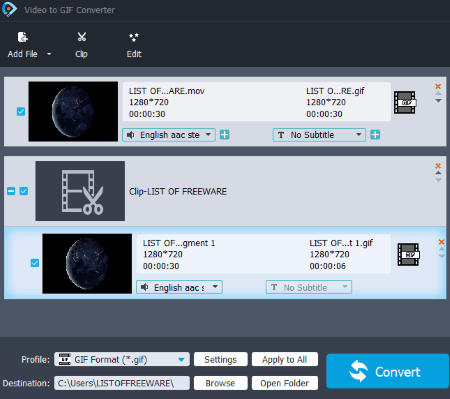Move Clip-LIST OF FREEWARE group up
Viewport: 450px width, 399px height.
coord(438,173)
